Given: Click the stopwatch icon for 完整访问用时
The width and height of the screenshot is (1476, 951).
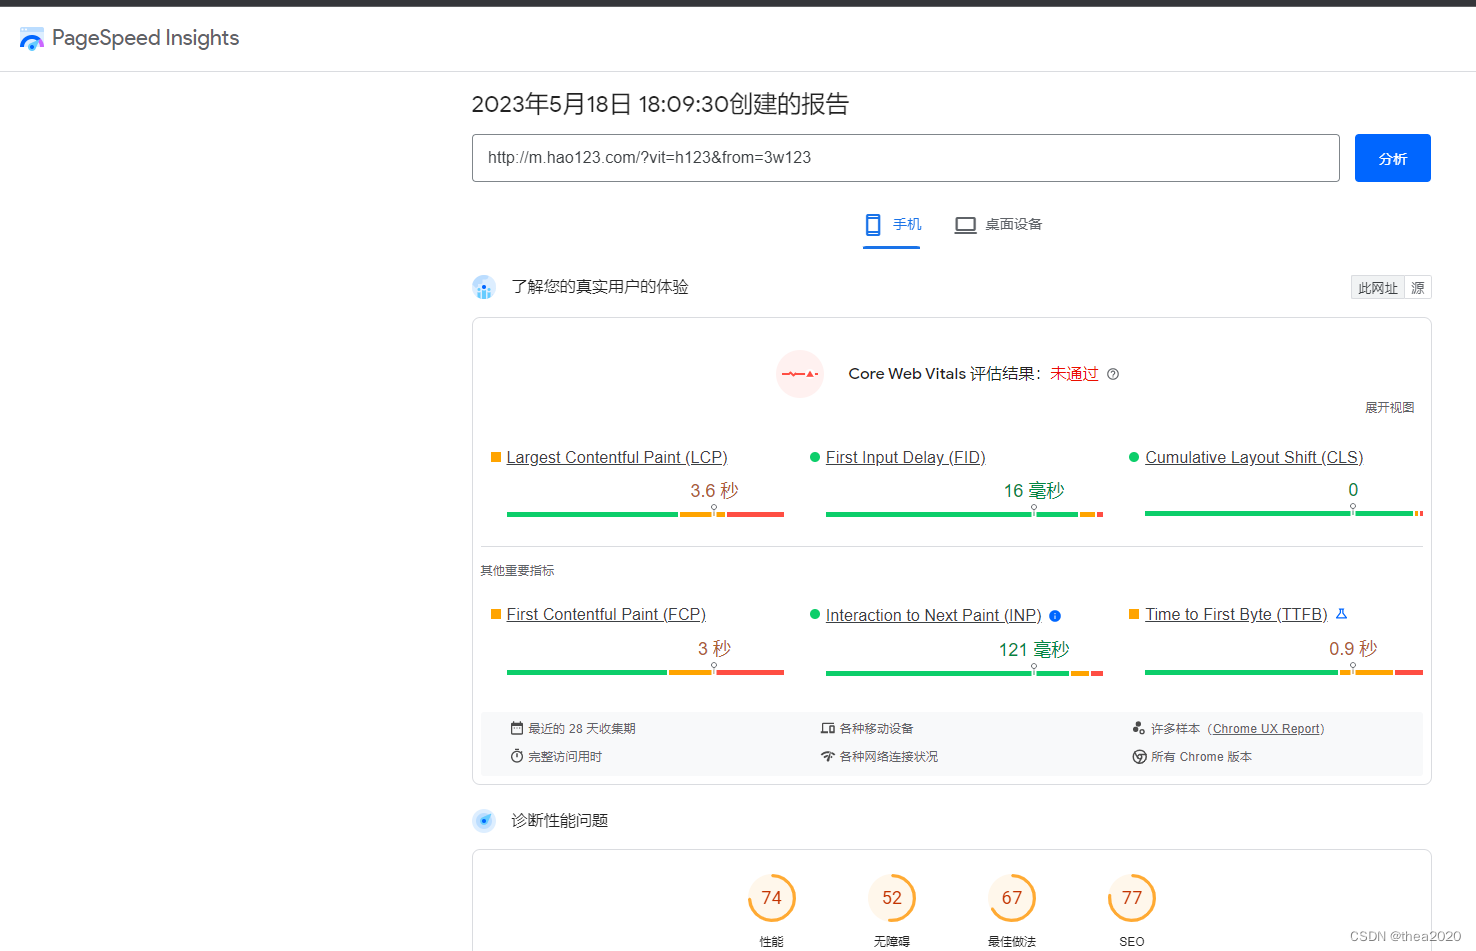Looking at the screenshot, I should coord(517,756).
